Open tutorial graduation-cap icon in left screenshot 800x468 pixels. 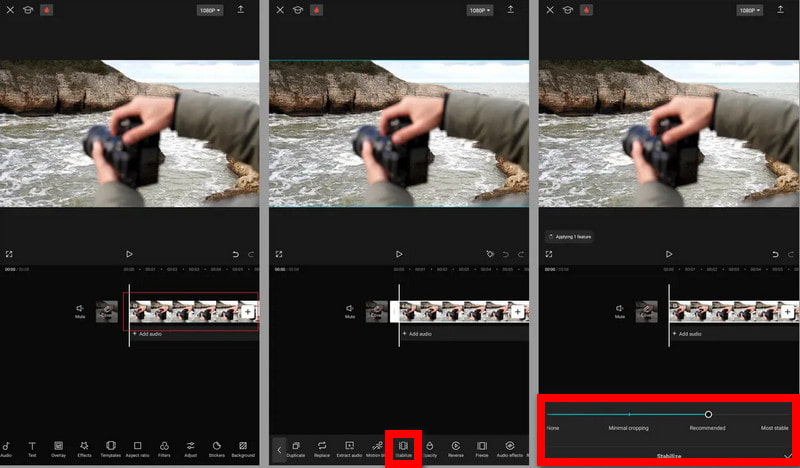pos(28,10)
